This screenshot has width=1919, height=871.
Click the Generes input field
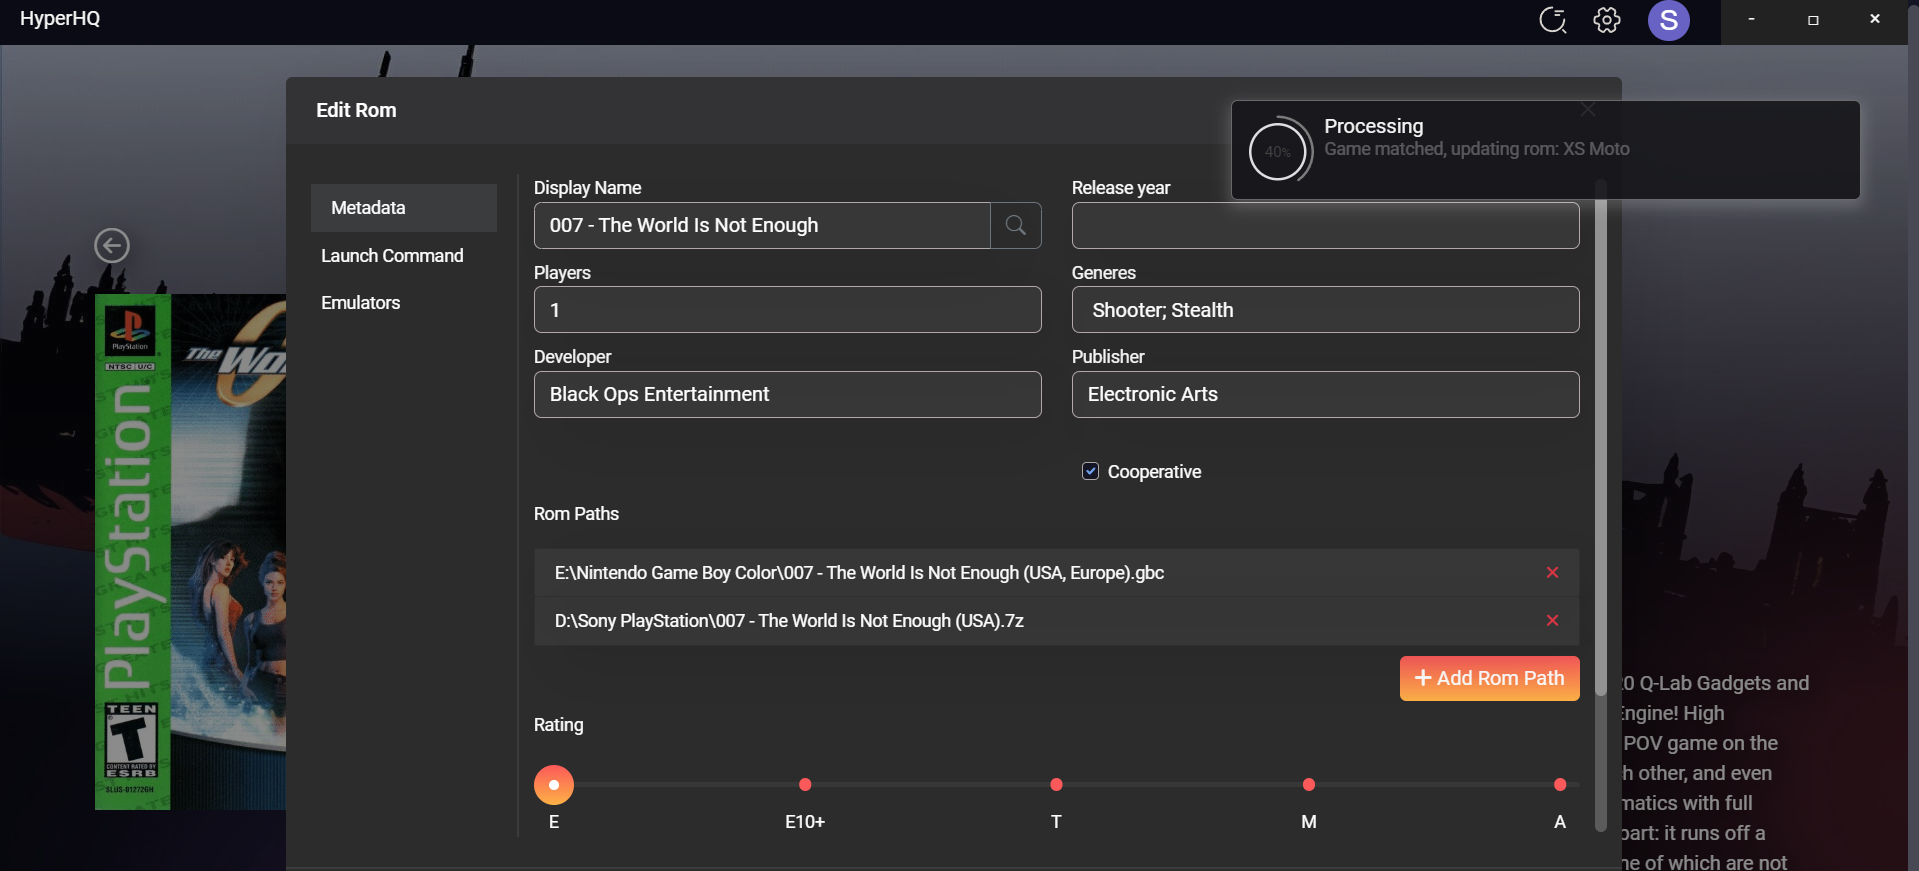(x=1325, y=310)
